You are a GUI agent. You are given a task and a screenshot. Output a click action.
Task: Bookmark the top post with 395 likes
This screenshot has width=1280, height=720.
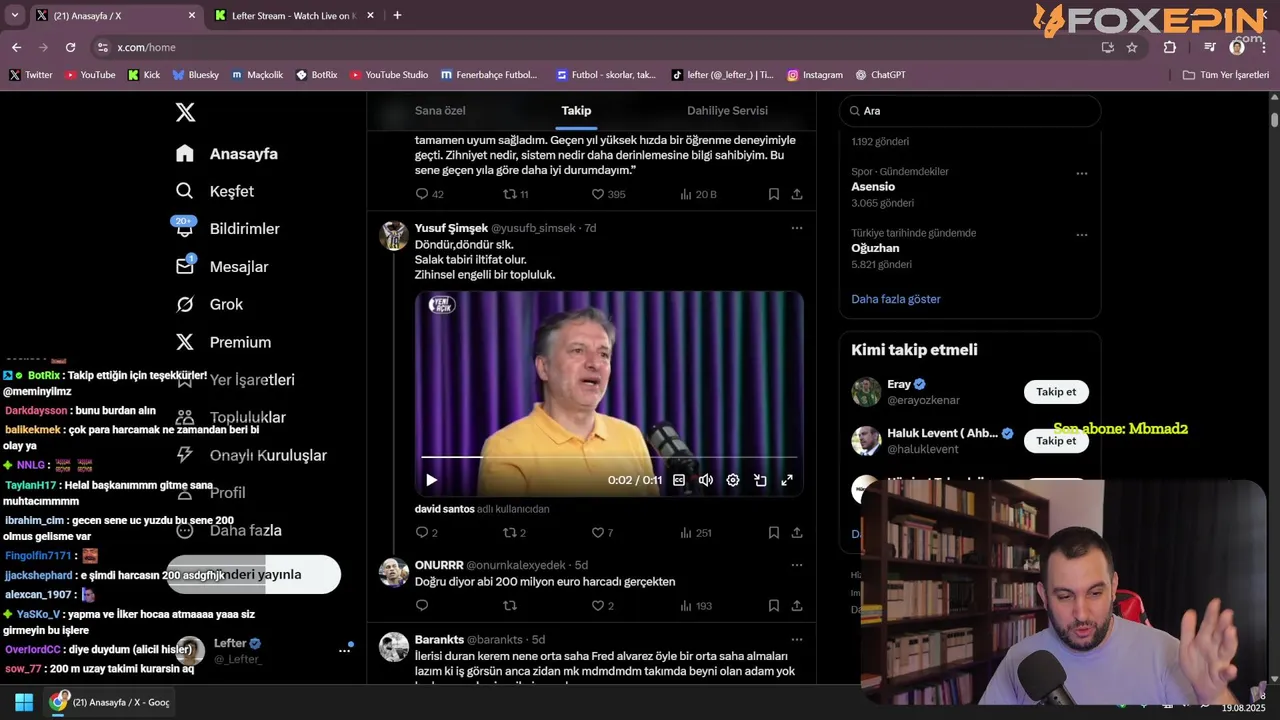pyautogui.click(x=774, y=194)
